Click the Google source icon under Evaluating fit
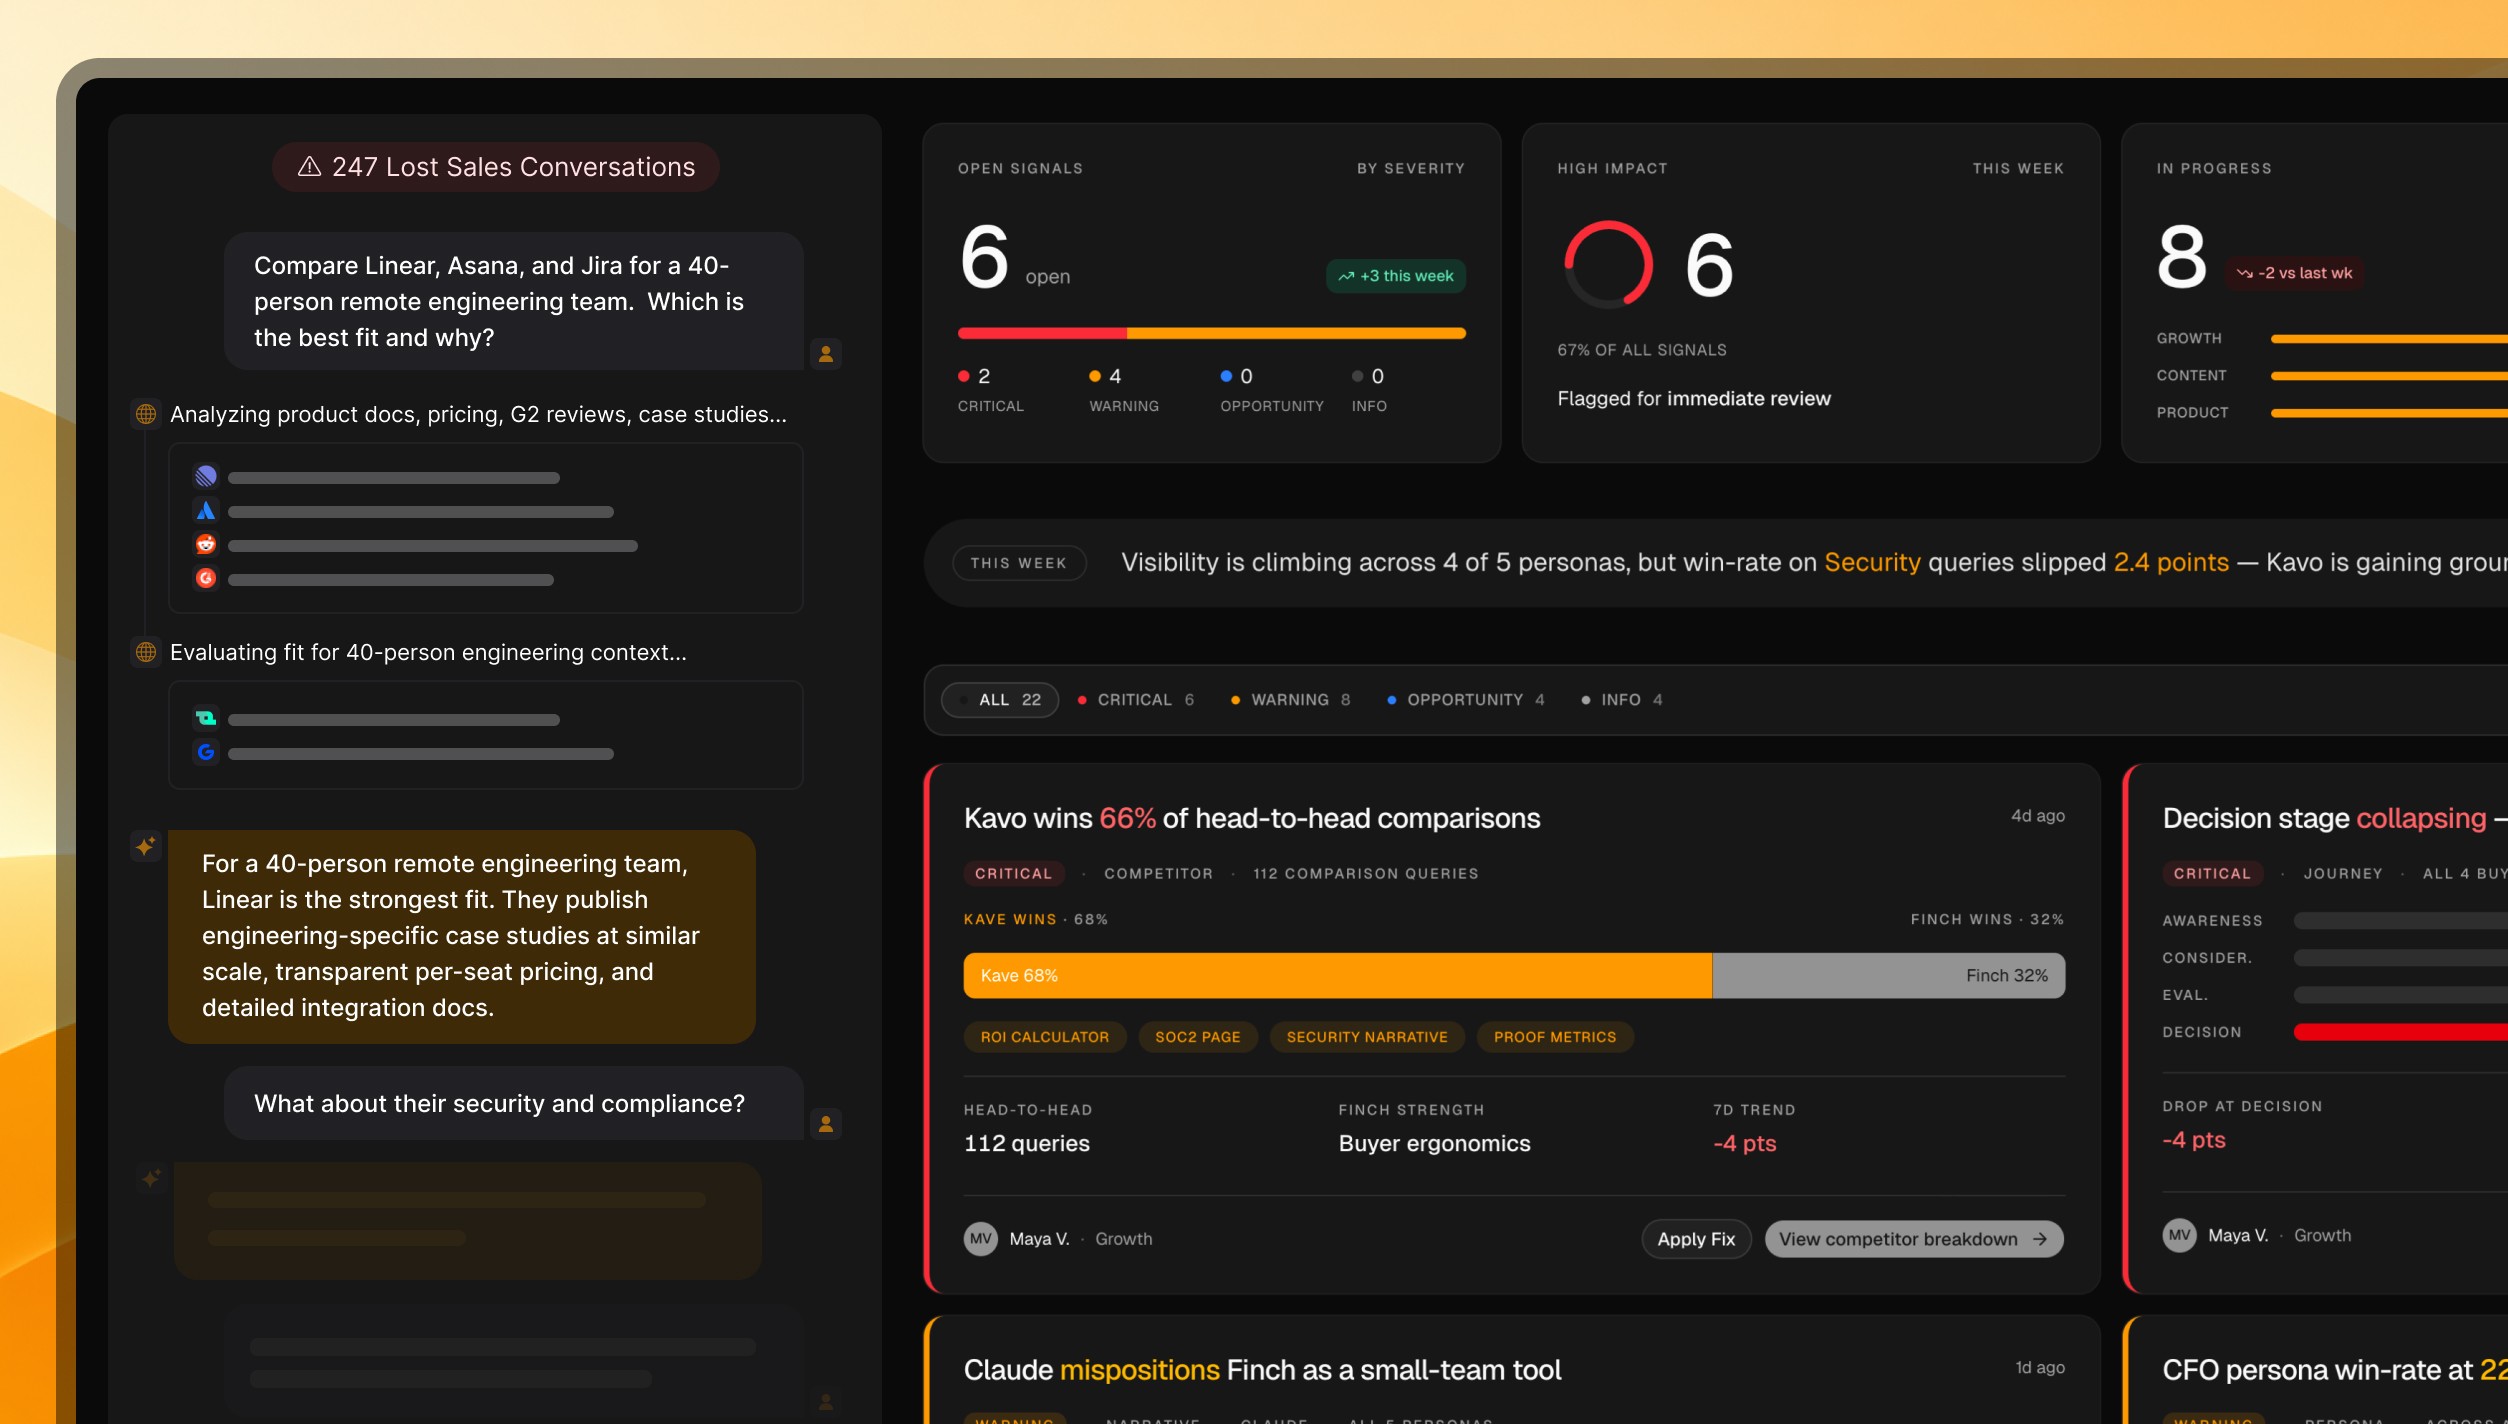This screenshot has height=1424, width=2508. point(206,752)
